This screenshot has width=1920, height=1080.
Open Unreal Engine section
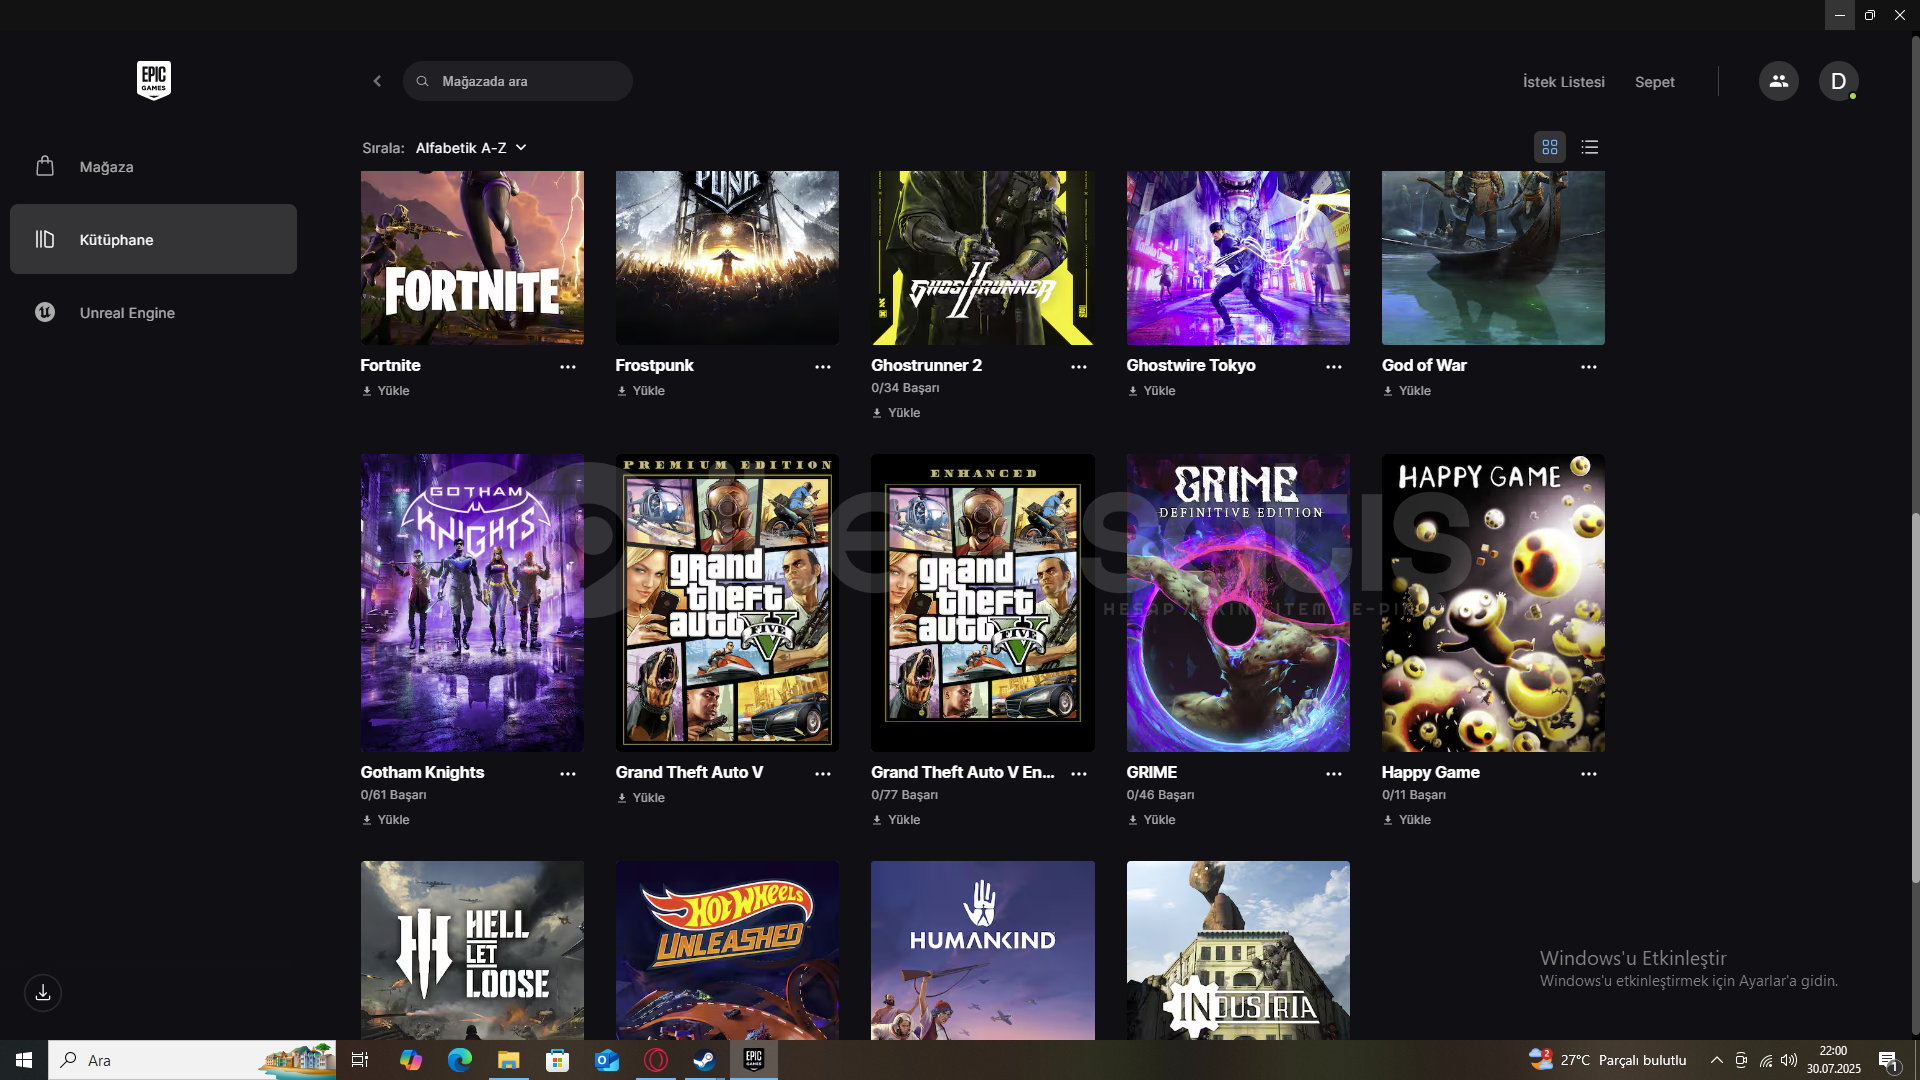153,312
